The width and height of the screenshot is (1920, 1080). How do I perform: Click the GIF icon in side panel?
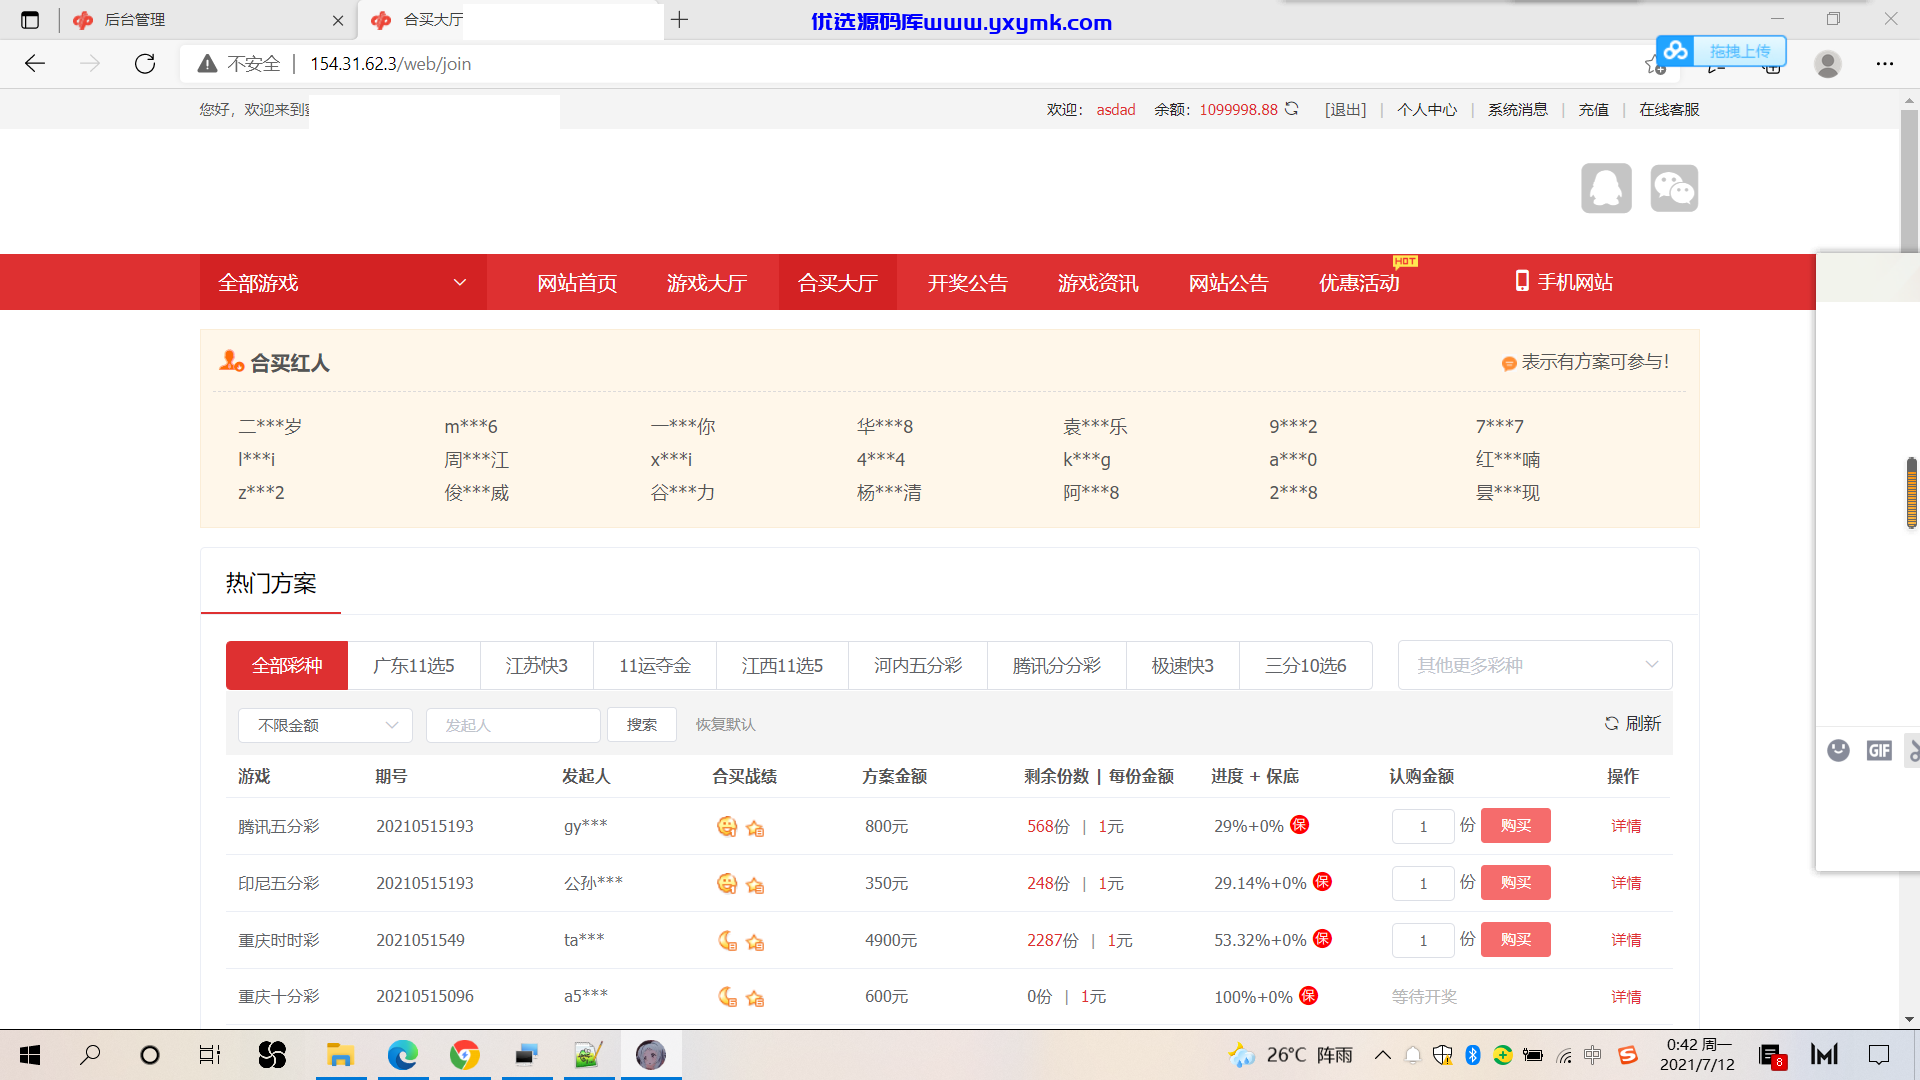1879,750
